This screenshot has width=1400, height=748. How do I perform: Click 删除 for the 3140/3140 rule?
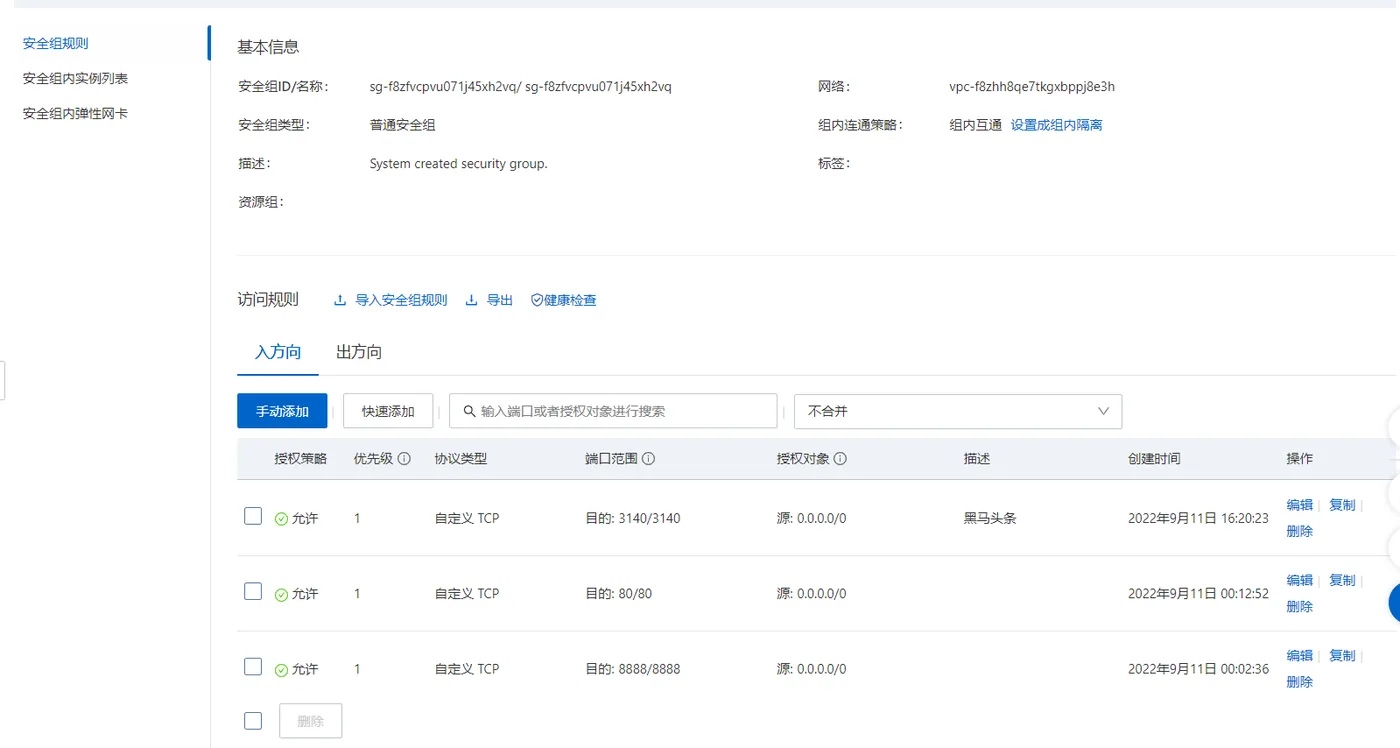1299,531
